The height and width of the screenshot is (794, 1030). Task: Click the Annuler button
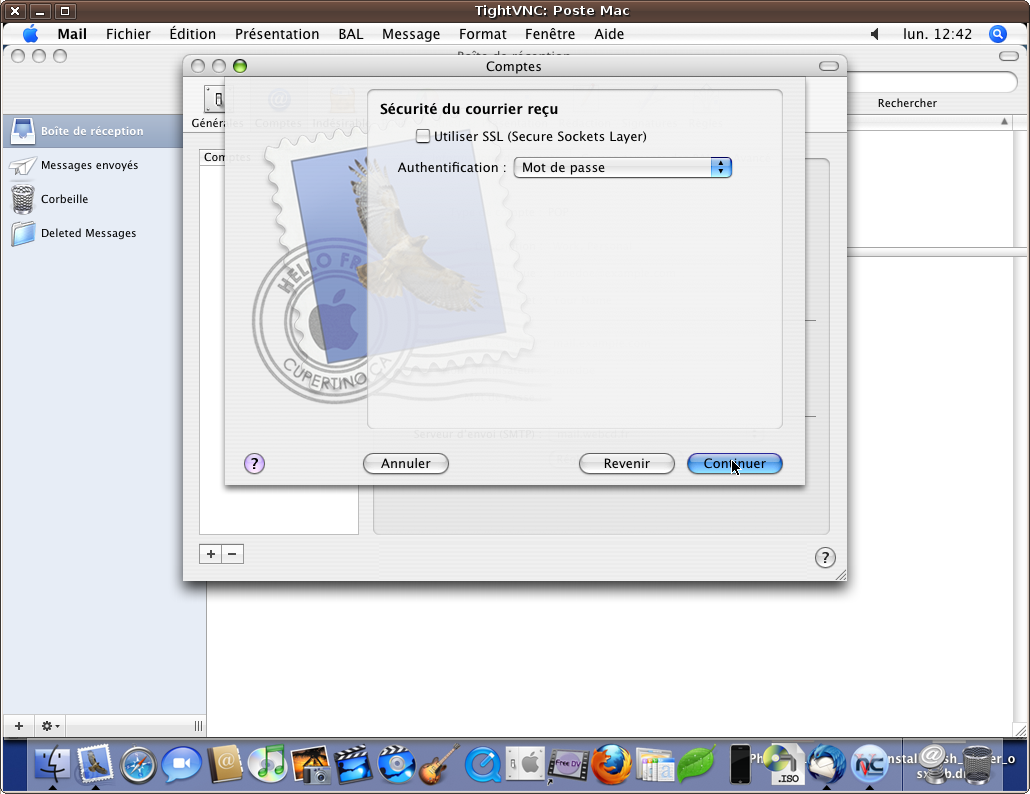pos(406,464)
